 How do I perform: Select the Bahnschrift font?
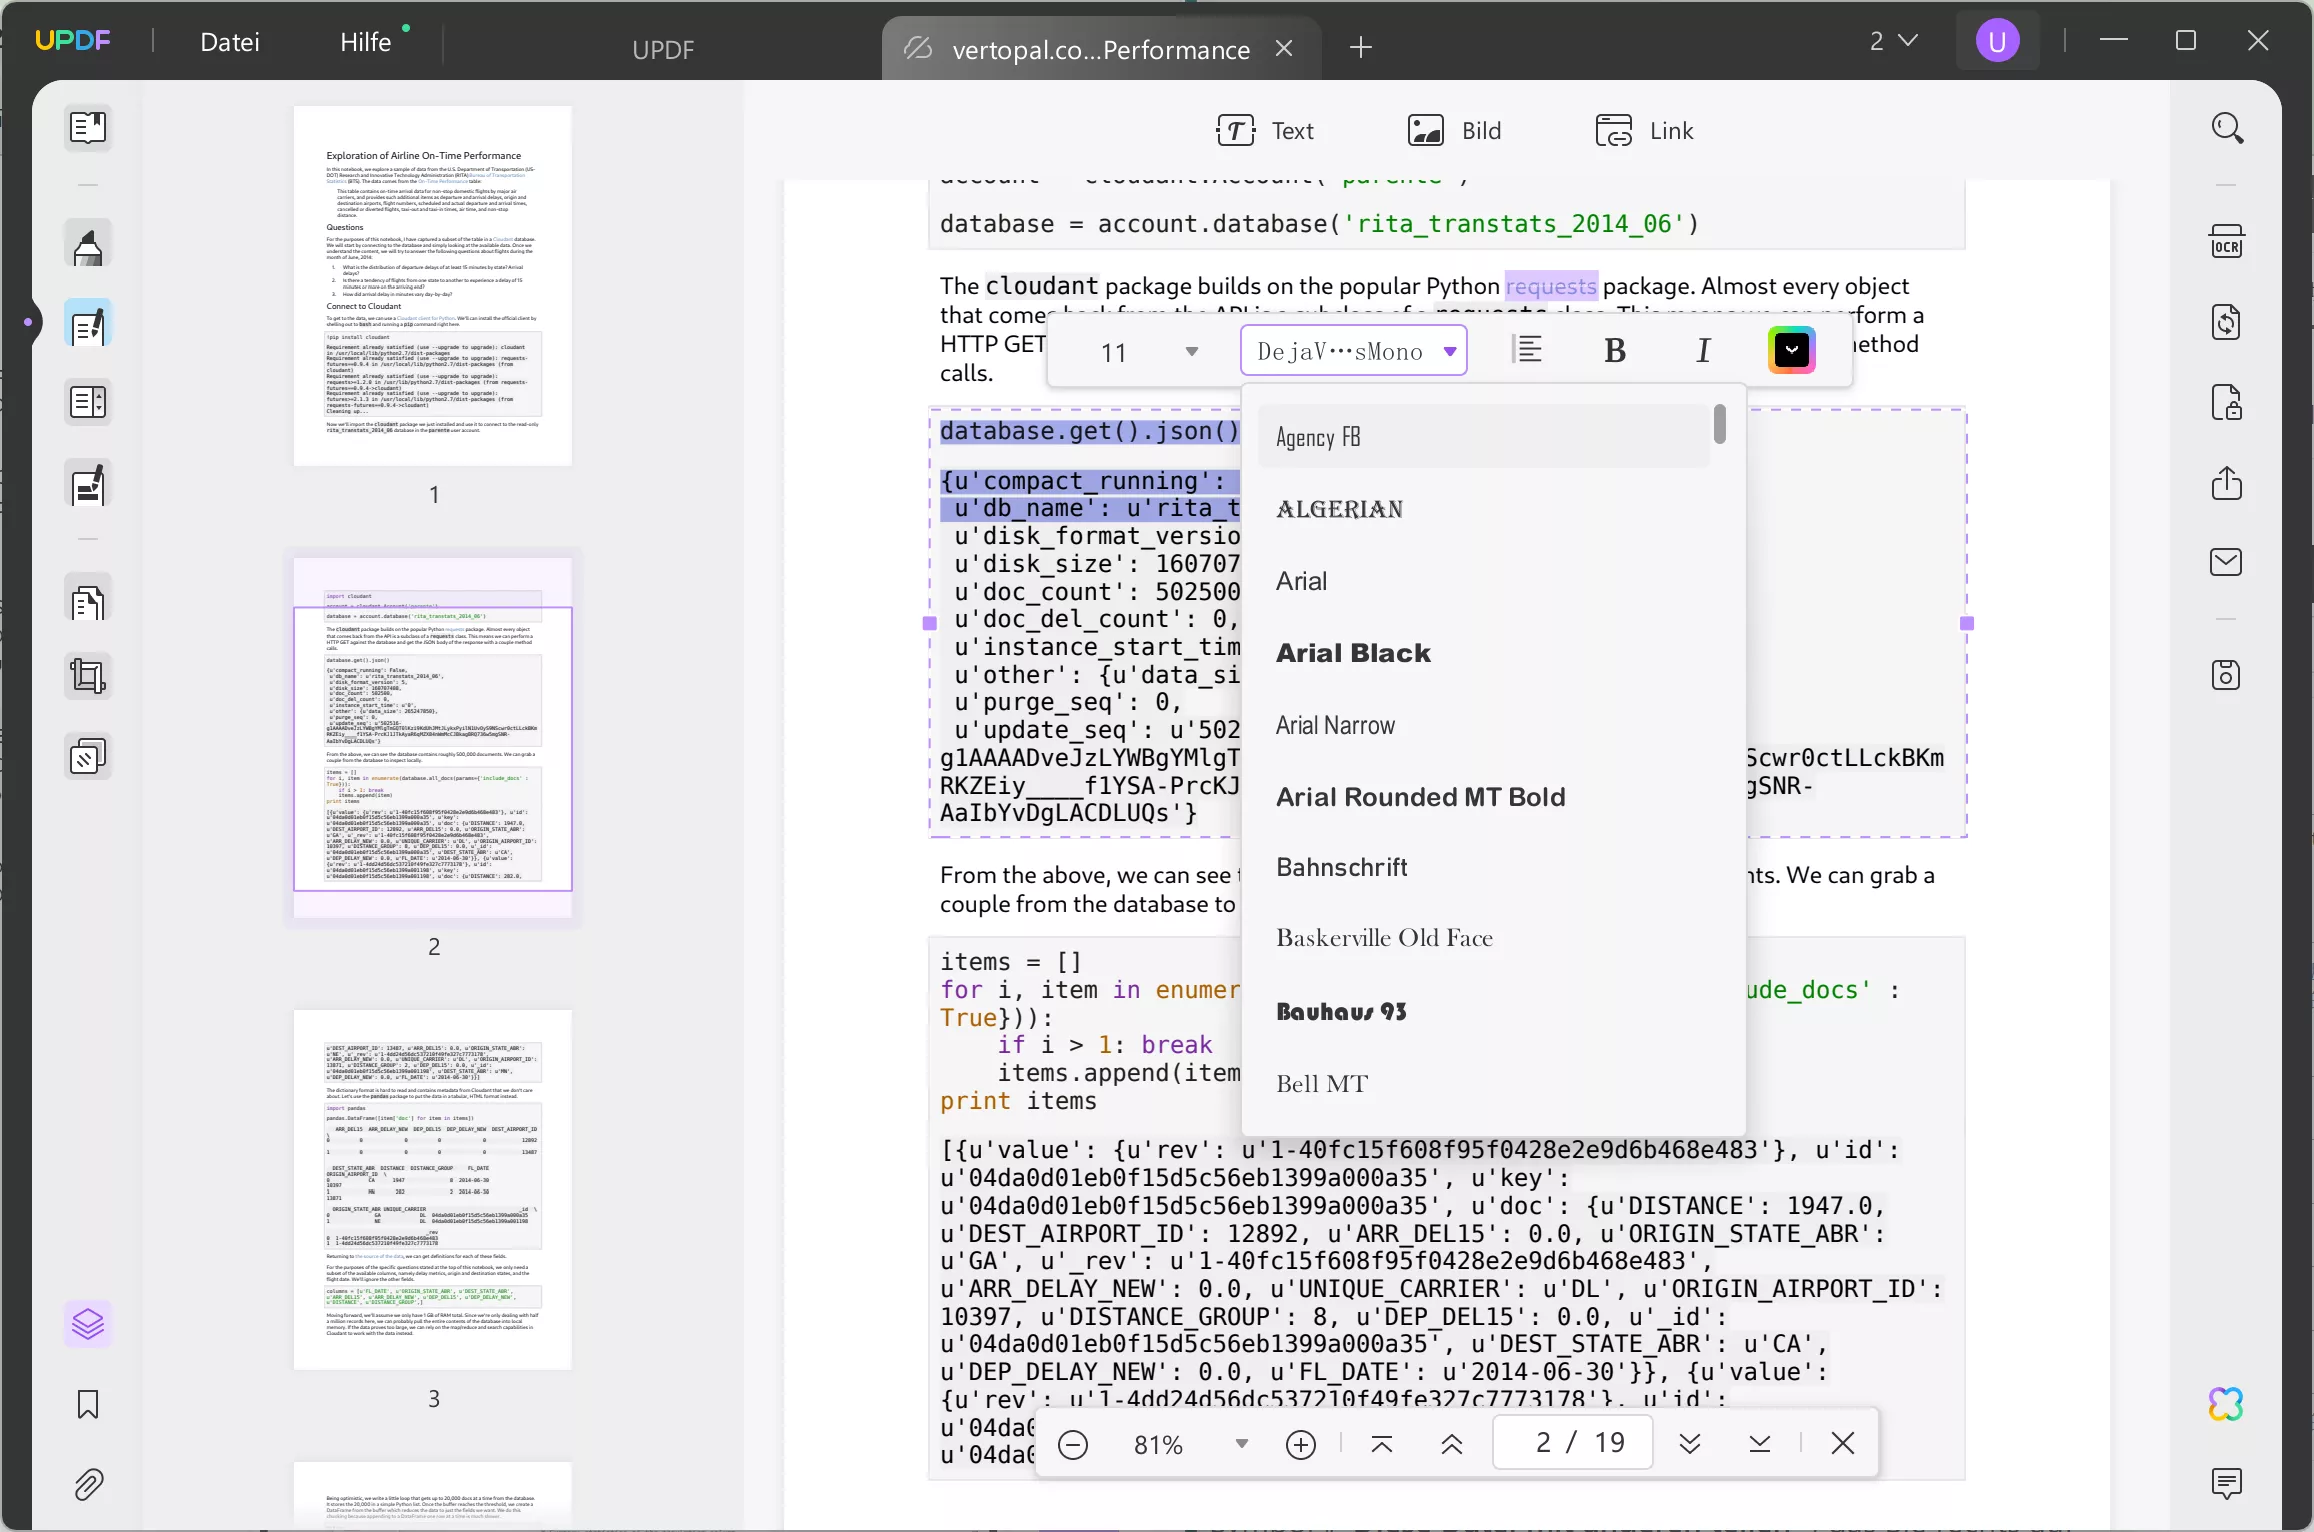tap(1341, 866)
